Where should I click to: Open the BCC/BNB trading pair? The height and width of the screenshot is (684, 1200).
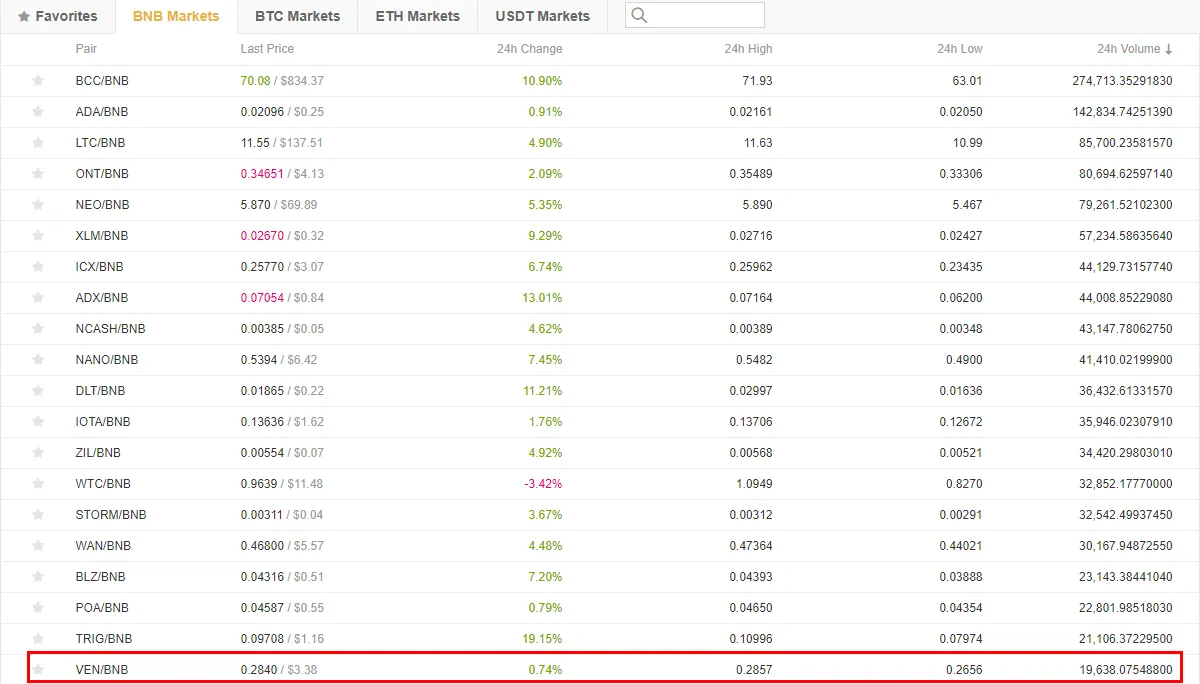pyautogui.click(x=102, y=81)
